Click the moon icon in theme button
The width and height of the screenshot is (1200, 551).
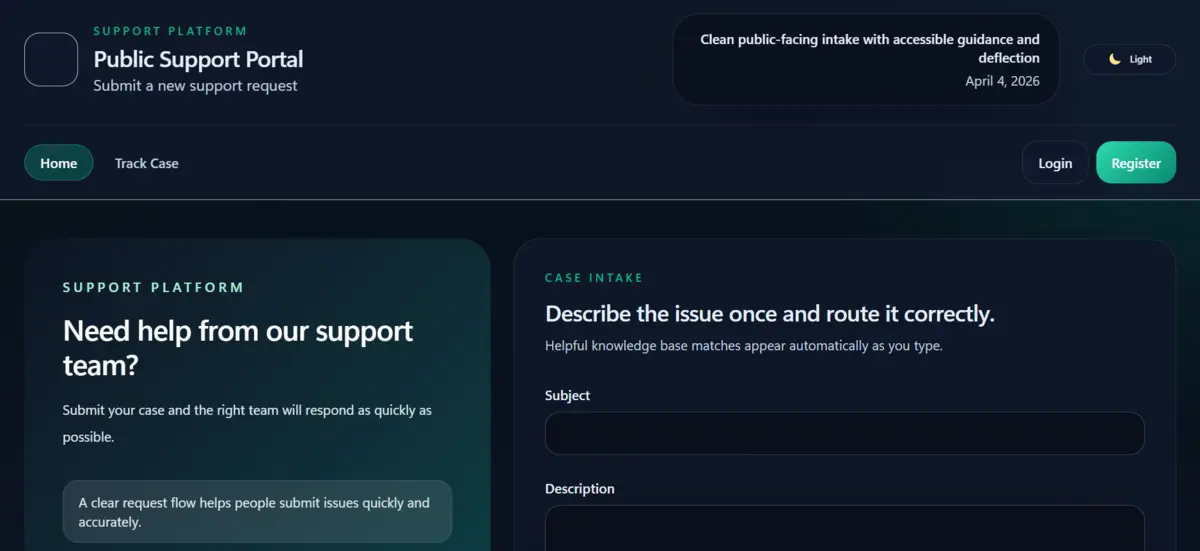1115,59
